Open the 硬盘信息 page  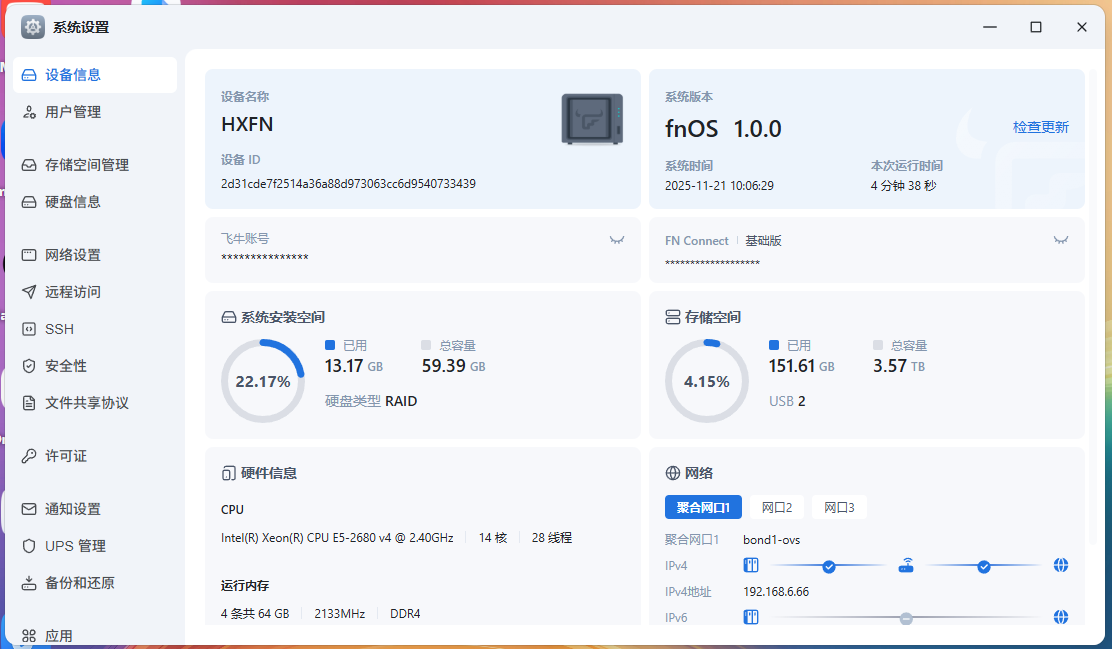click(94, 201)
